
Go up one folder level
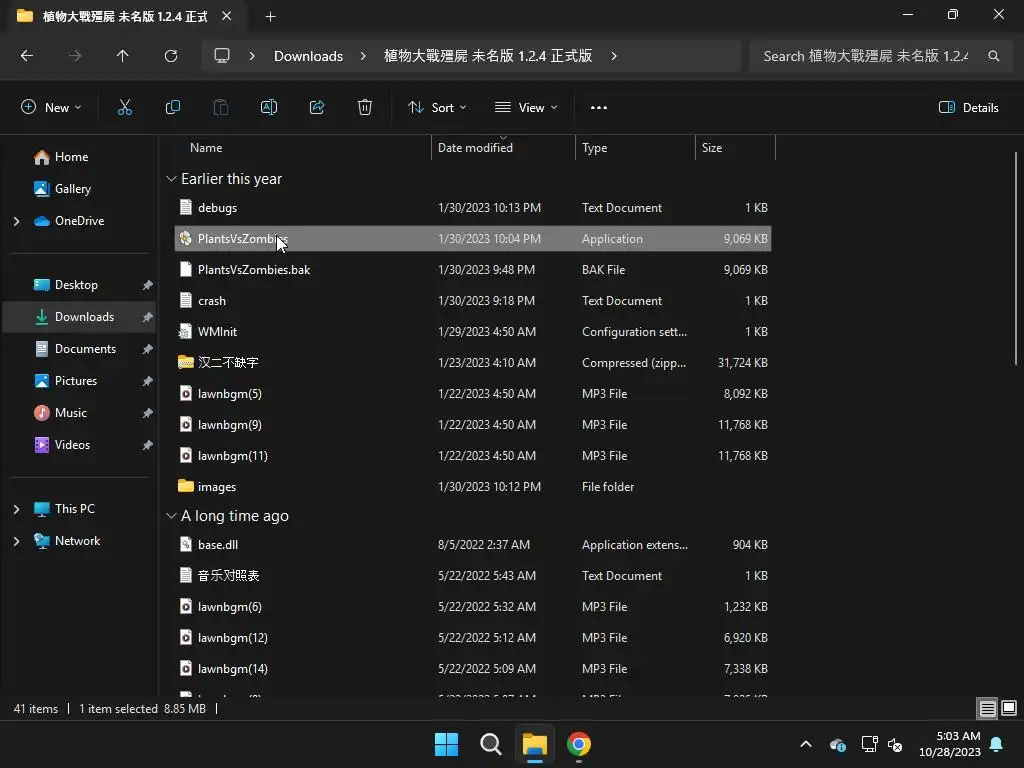(122, 56)
